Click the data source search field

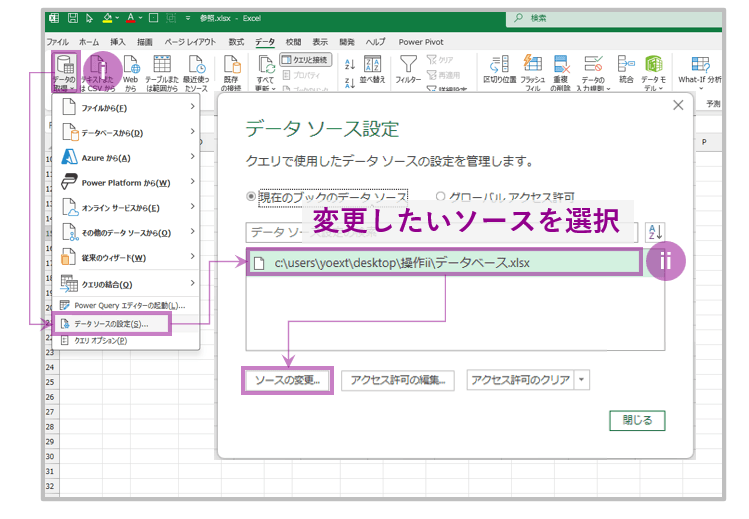tap(442, 232)
